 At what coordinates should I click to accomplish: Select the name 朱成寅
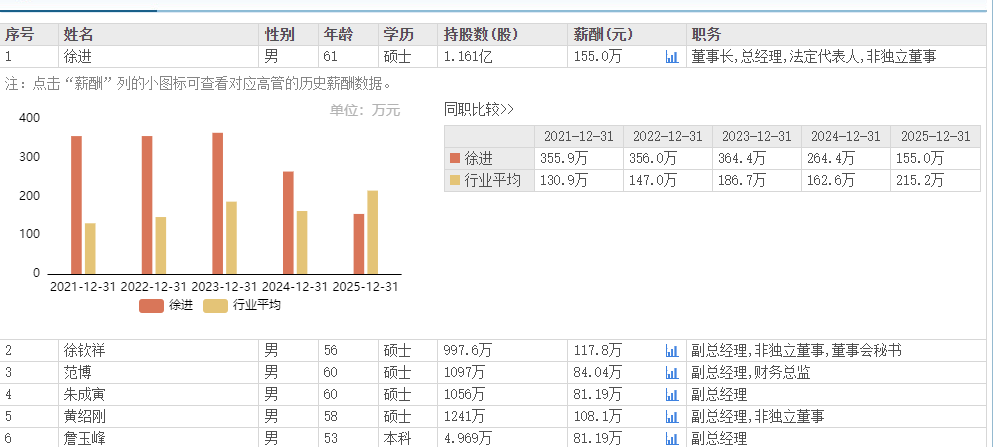click(84, 394)
